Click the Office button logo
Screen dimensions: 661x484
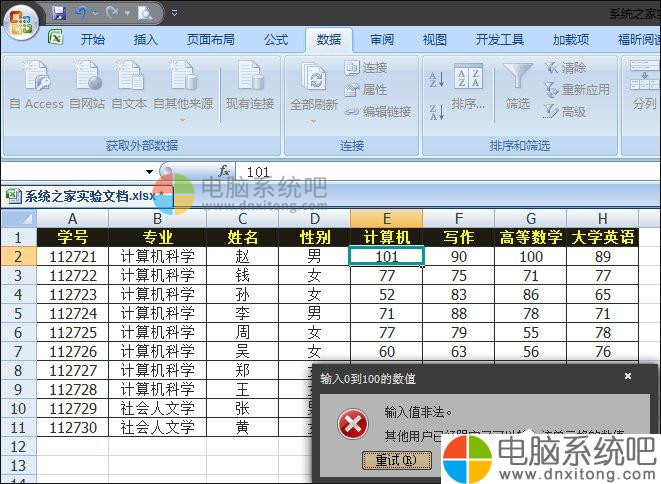pos(22,18)
